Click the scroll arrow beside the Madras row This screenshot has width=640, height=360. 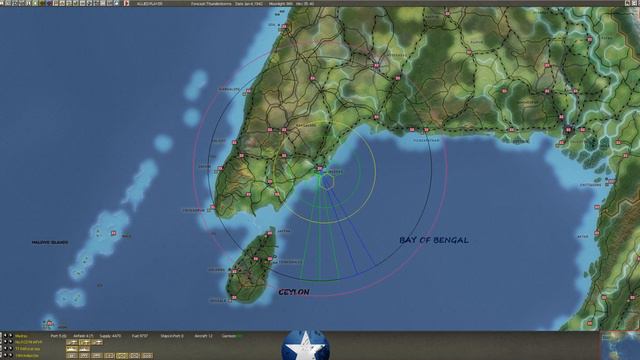[x=6, y=336]
